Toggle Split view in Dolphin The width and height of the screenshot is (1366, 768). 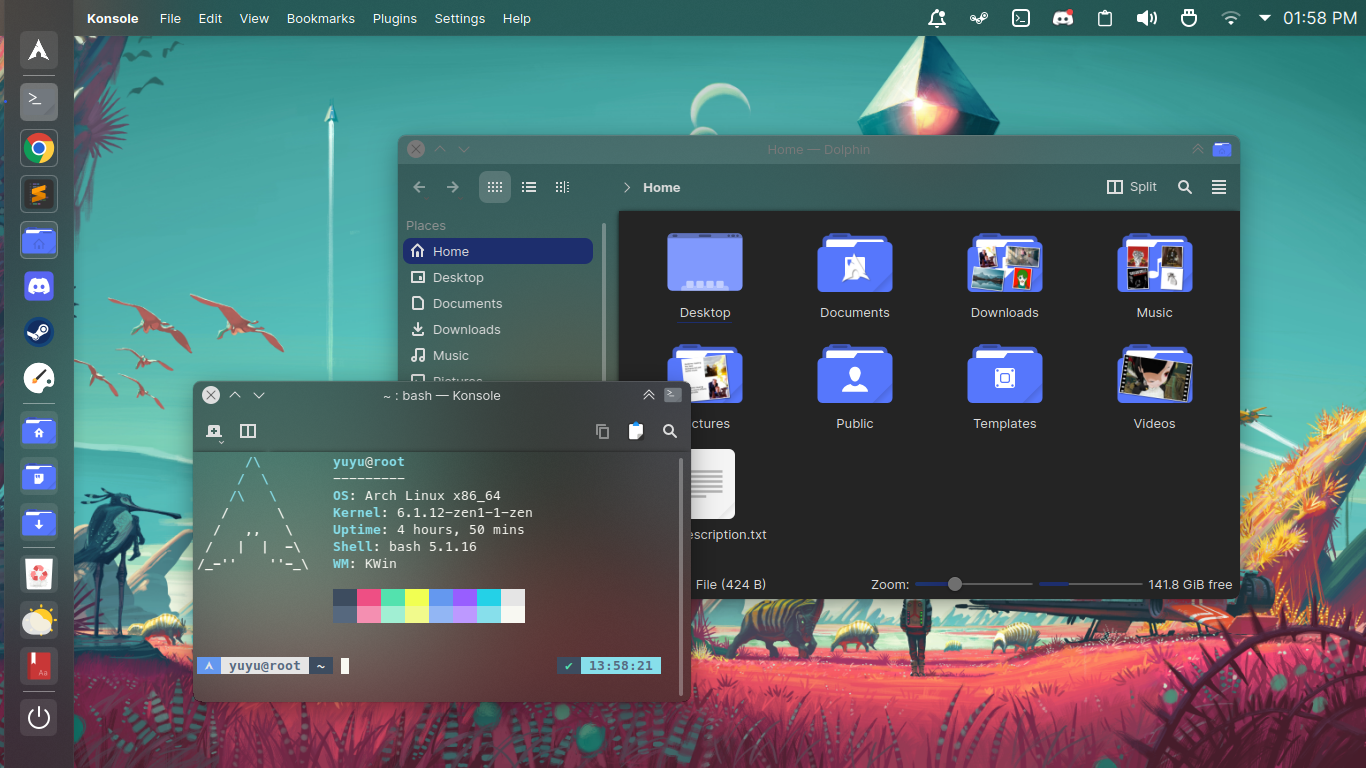point(1132,187)
